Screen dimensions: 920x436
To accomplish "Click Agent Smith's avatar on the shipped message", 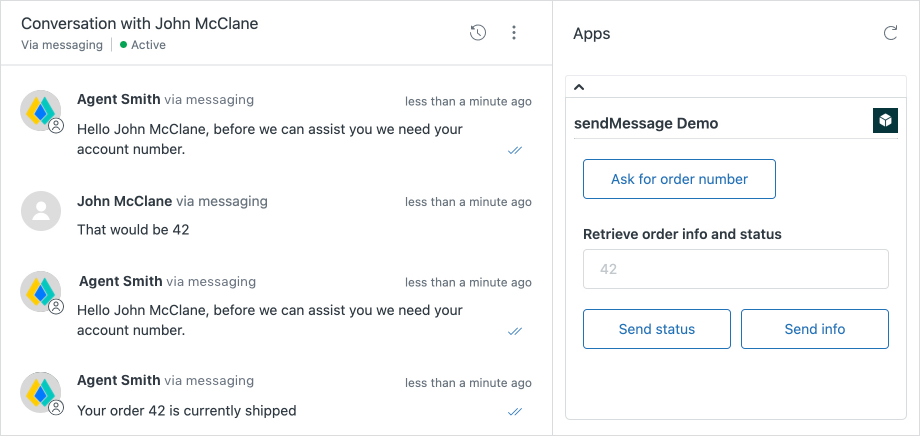I will tap(41, 392).
